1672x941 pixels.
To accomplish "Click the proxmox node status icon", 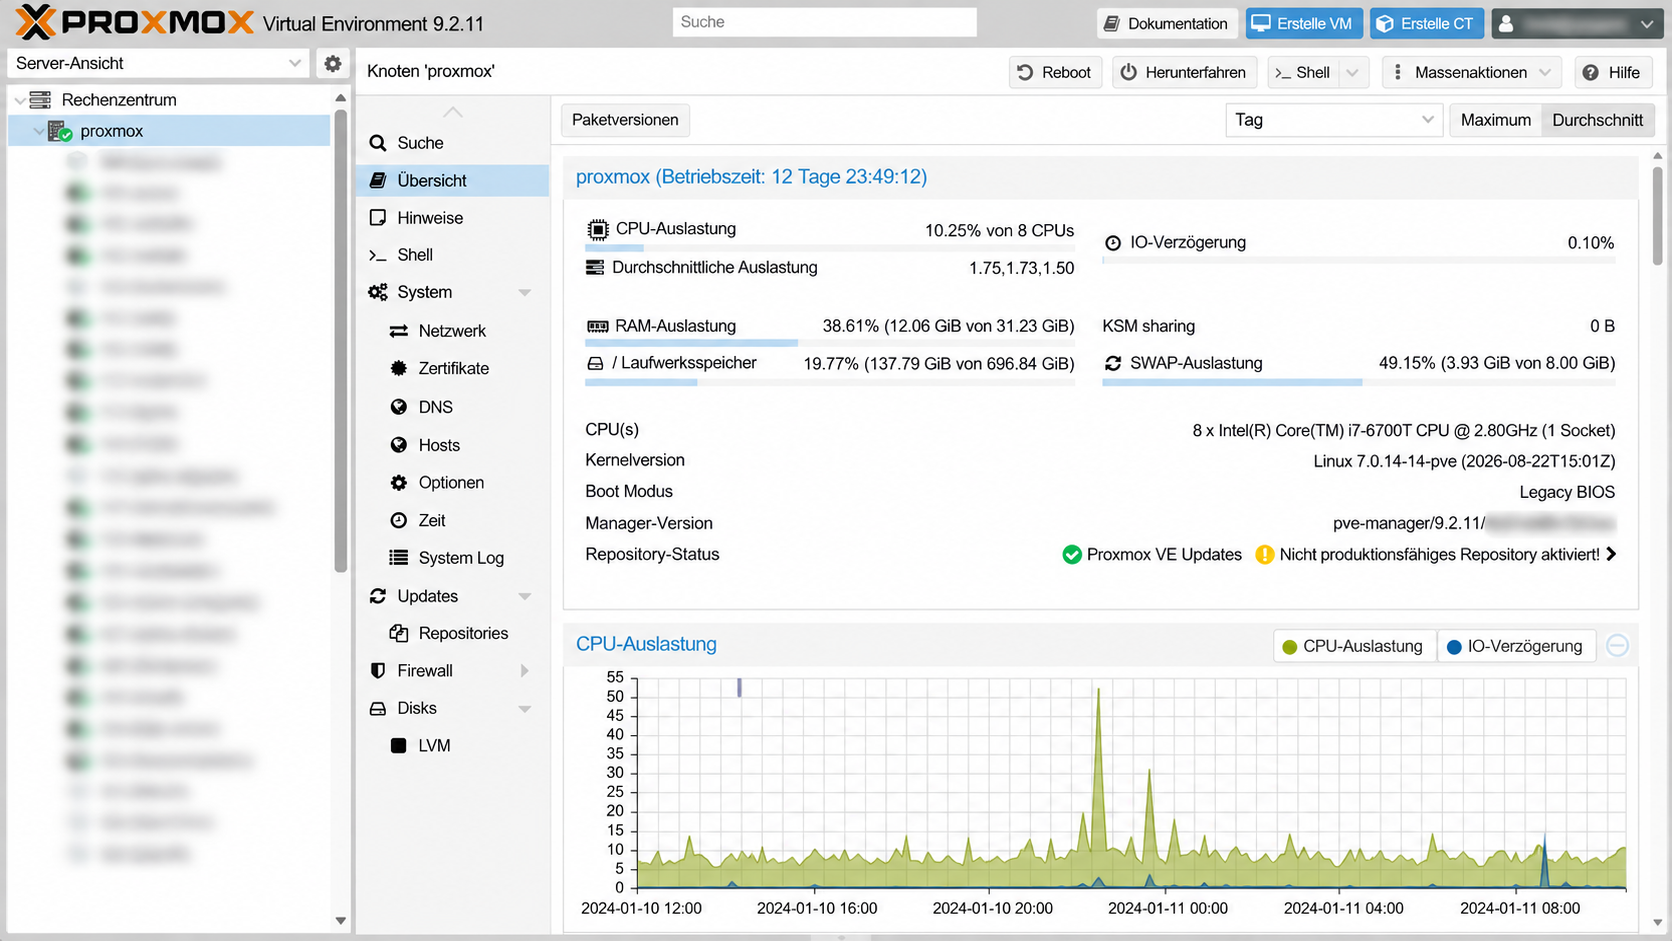I will [60, 131].
